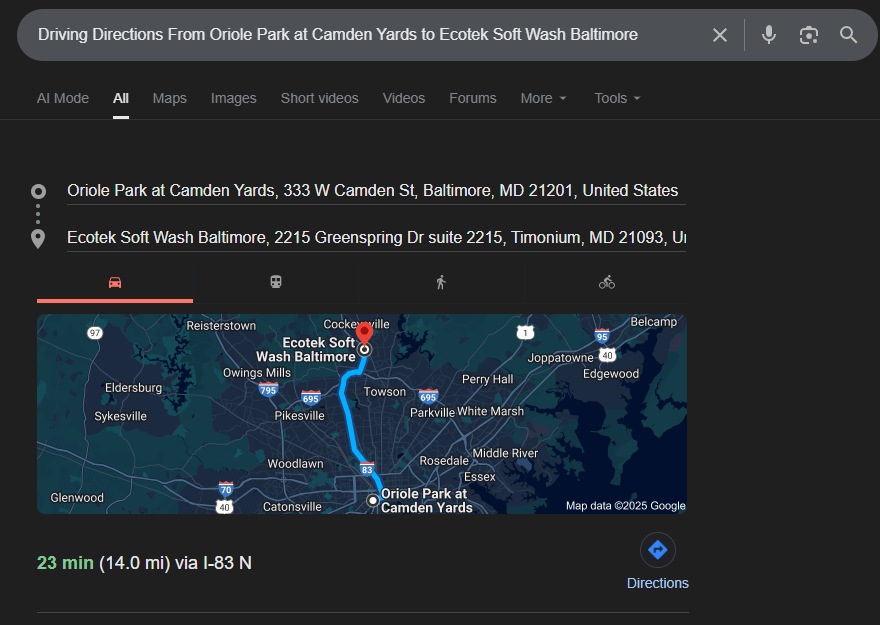Switch to the Images tab

pos(233,98)
